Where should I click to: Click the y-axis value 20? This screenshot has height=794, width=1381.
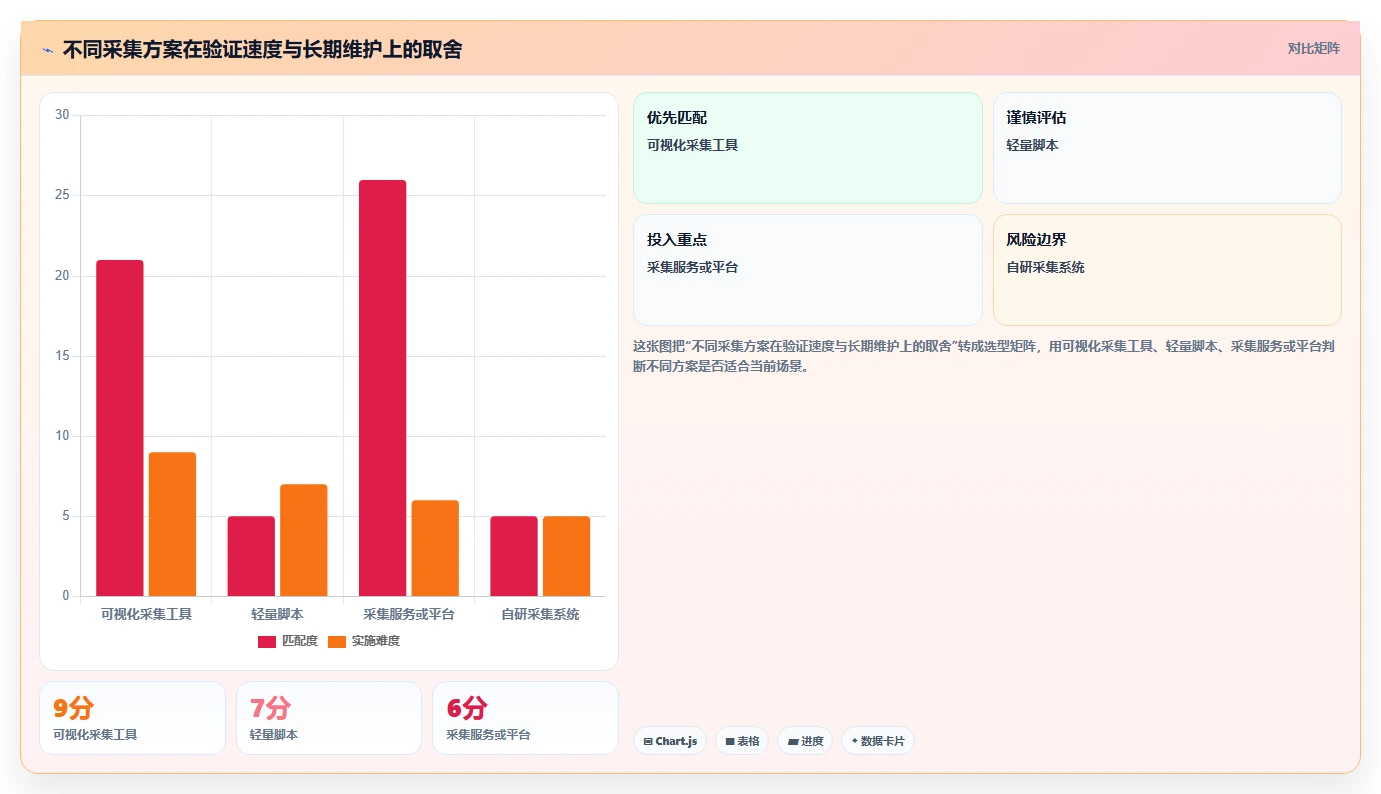click(x=62, y=276)
